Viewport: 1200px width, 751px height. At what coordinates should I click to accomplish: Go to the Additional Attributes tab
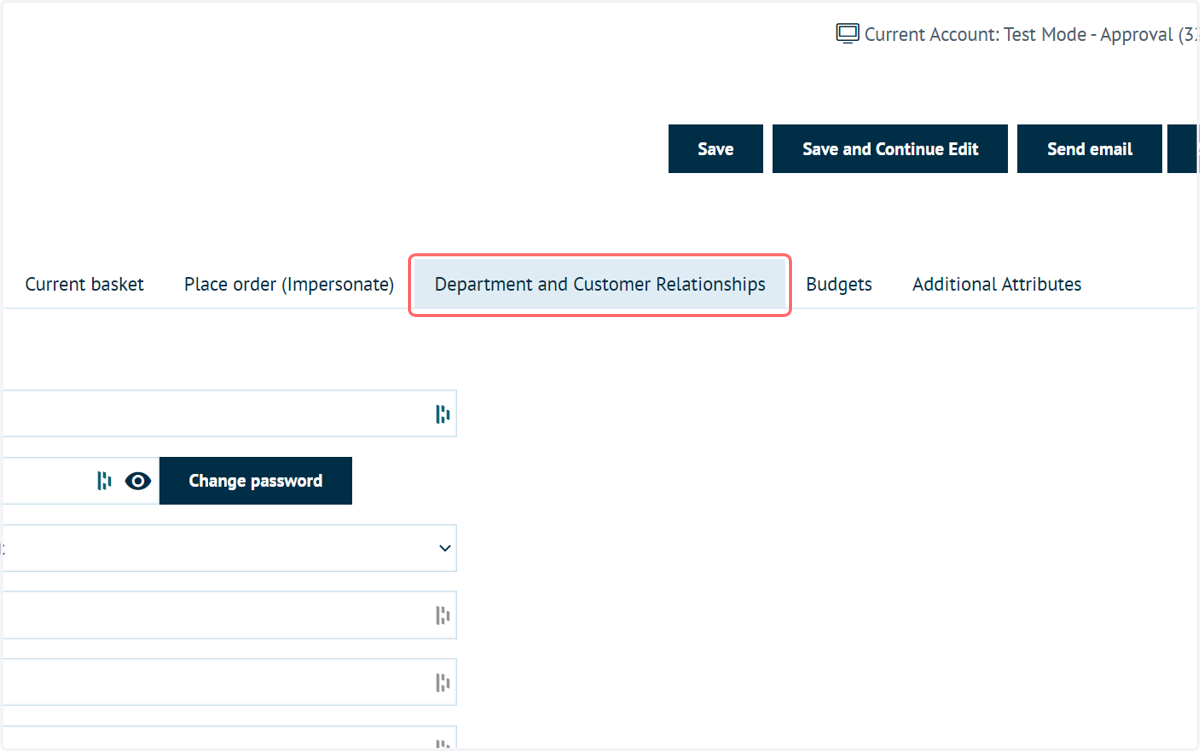[x=997, y=285]
